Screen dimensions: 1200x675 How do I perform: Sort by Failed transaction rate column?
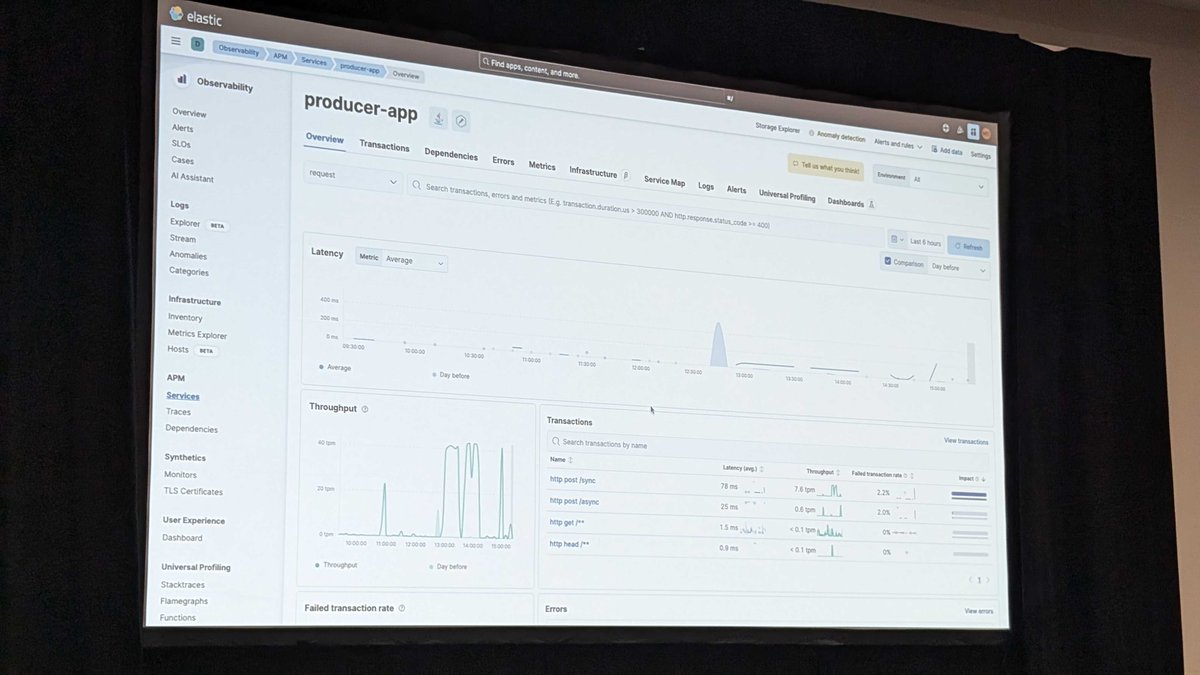click(883, 474)
